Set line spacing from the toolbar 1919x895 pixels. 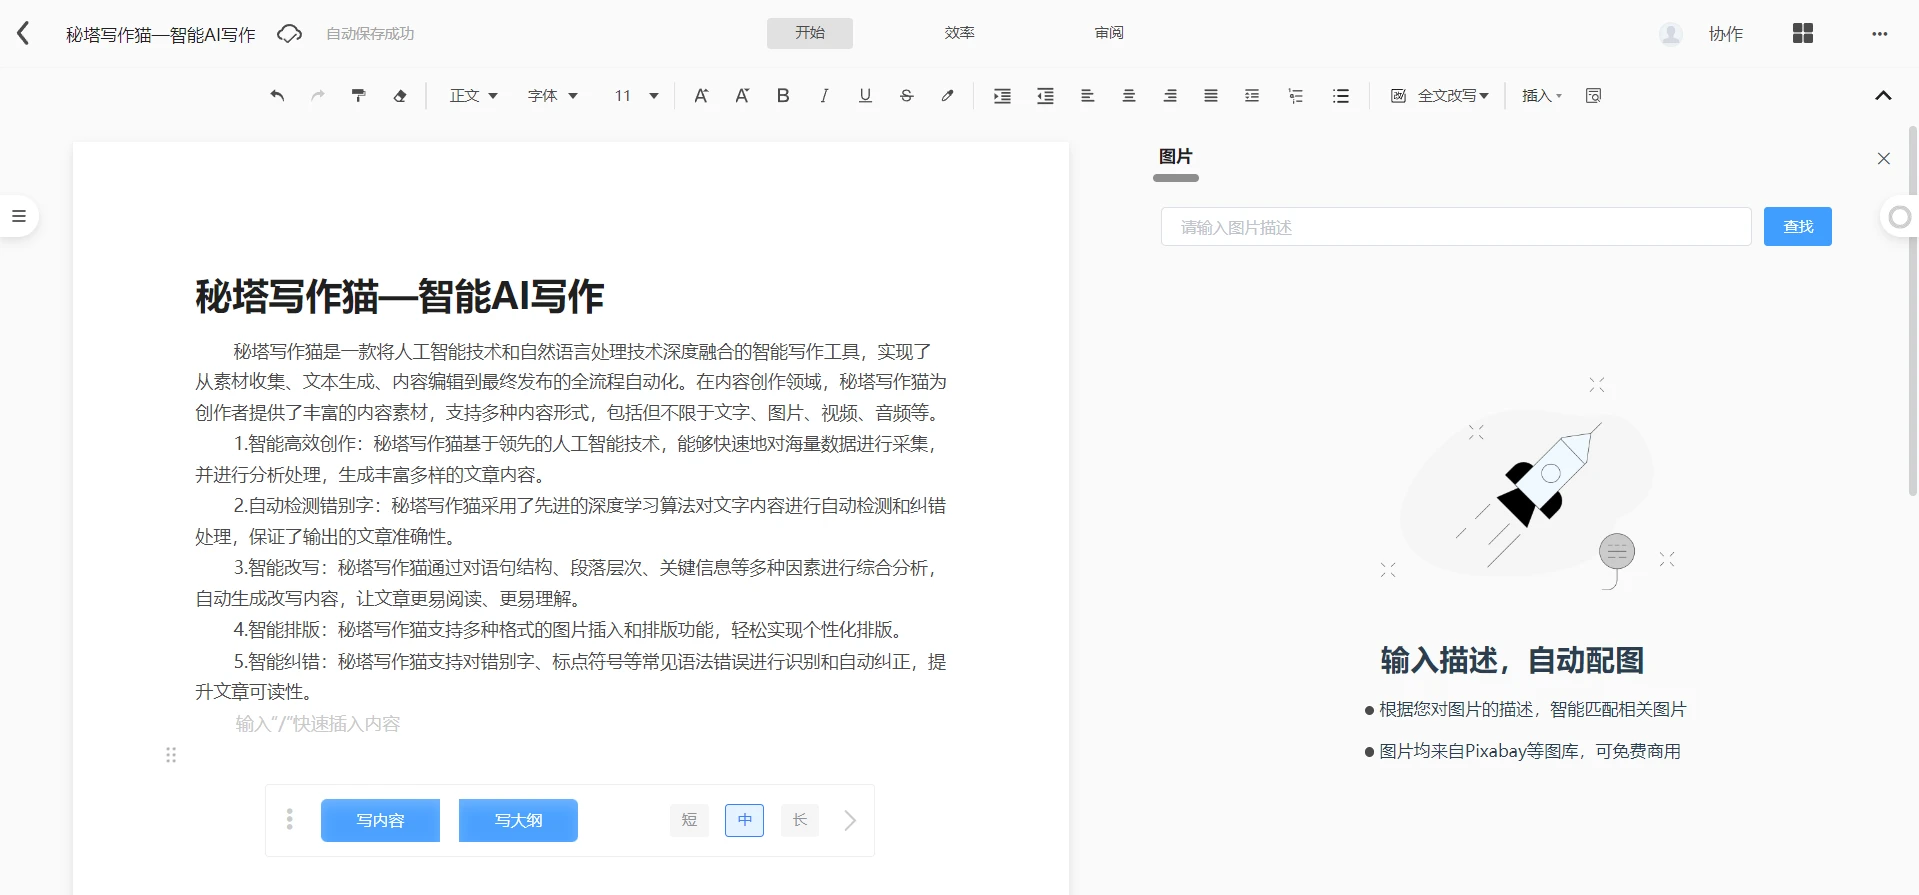click(1252, 96)
